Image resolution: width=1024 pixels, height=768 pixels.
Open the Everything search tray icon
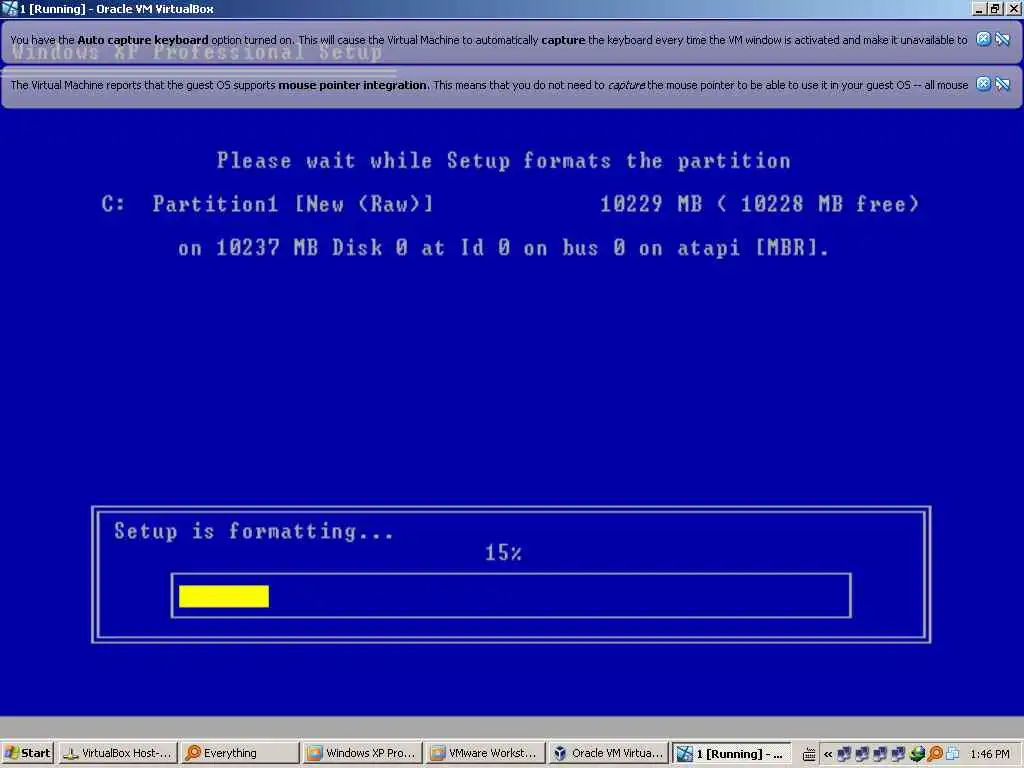pos(935,754)
